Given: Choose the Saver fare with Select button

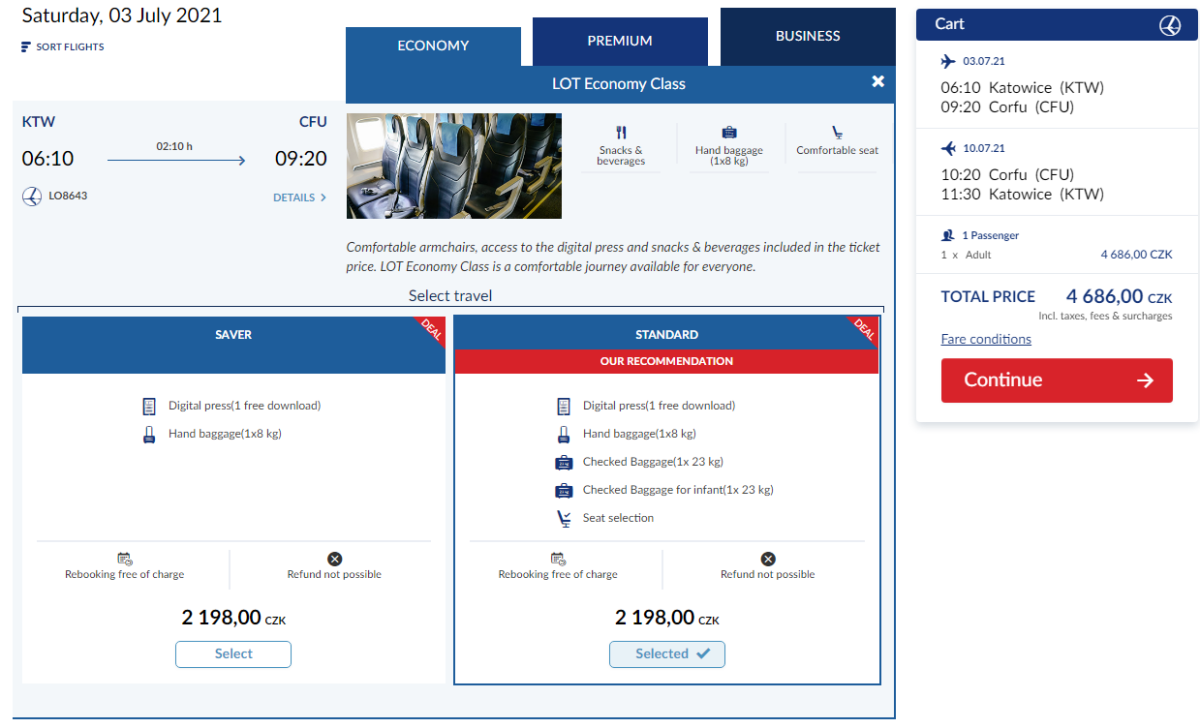Looking at the screenshot, I should (x=233, y=654).
